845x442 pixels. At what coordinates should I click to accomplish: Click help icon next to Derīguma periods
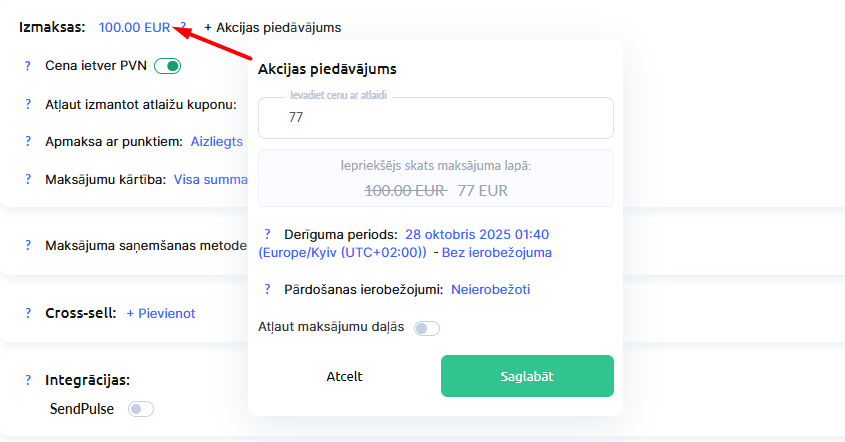point(267,234)
